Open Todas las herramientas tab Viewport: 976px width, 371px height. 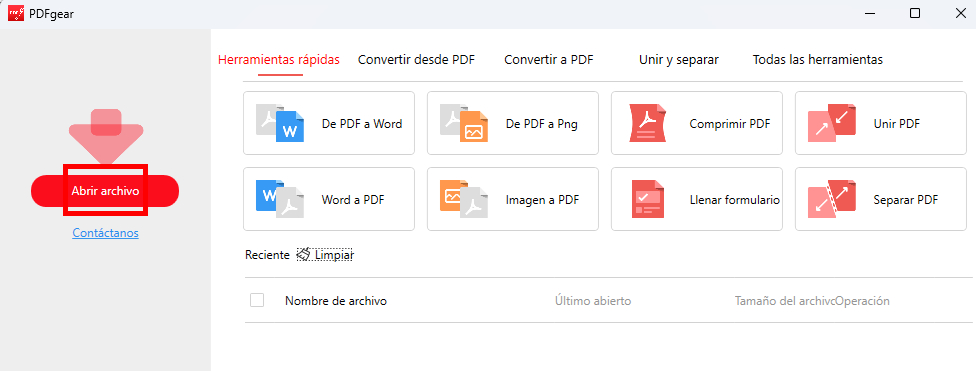[818, 60]
